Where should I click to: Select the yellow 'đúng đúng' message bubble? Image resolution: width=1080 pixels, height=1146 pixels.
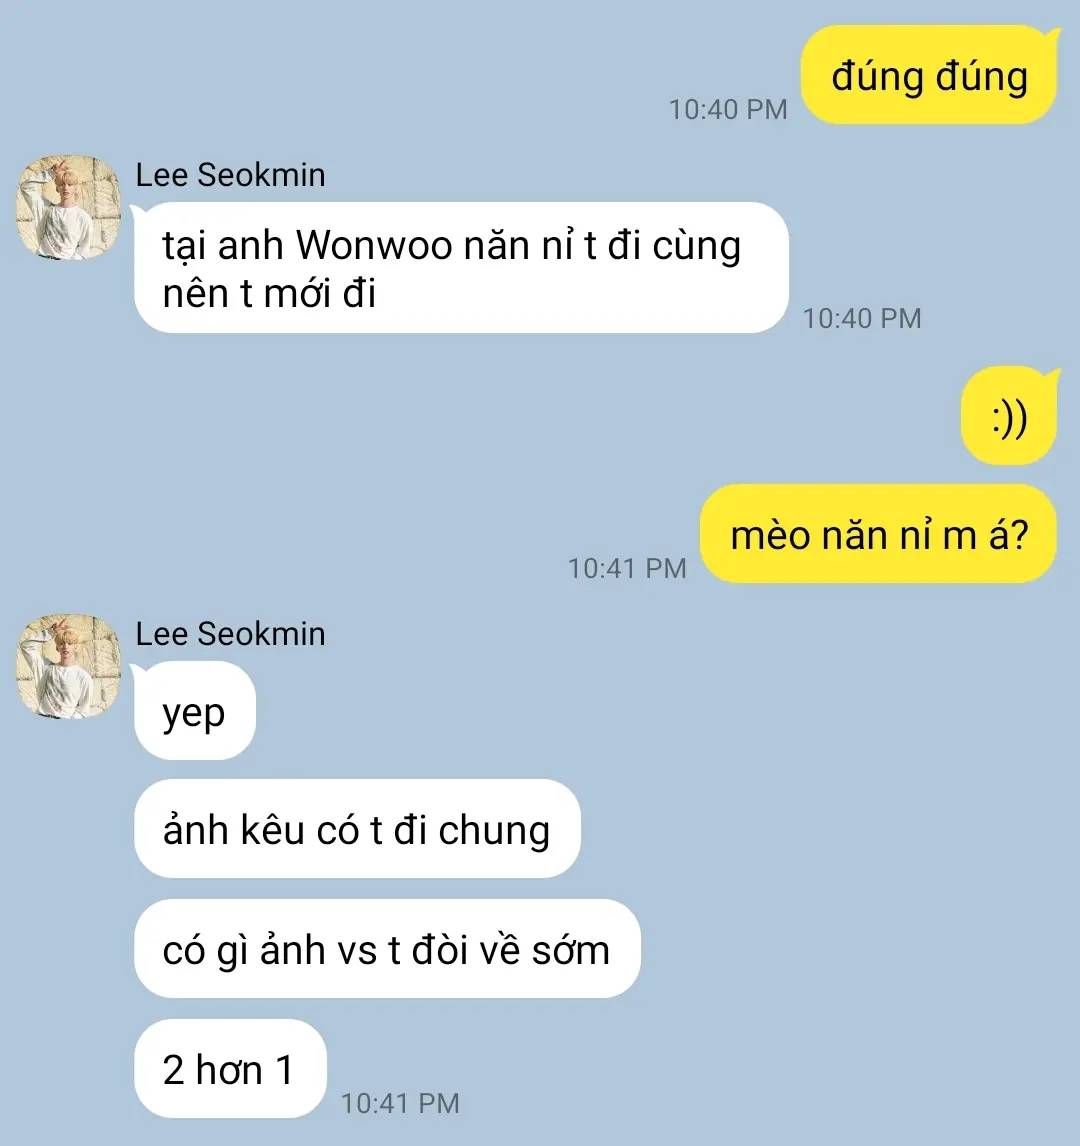click(929, 75)
